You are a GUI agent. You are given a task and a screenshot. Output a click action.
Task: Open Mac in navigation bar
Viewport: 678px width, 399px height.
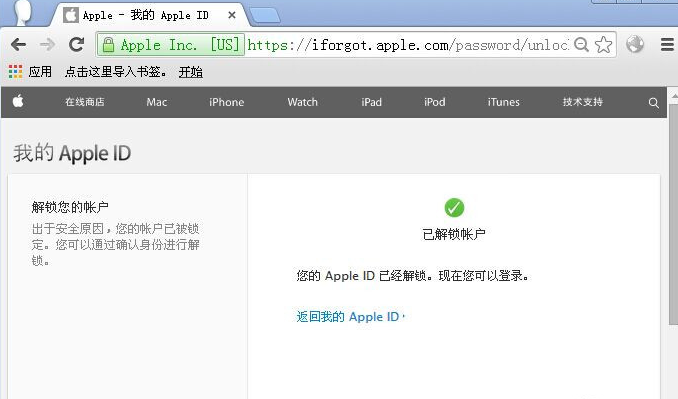coord(157,102)
